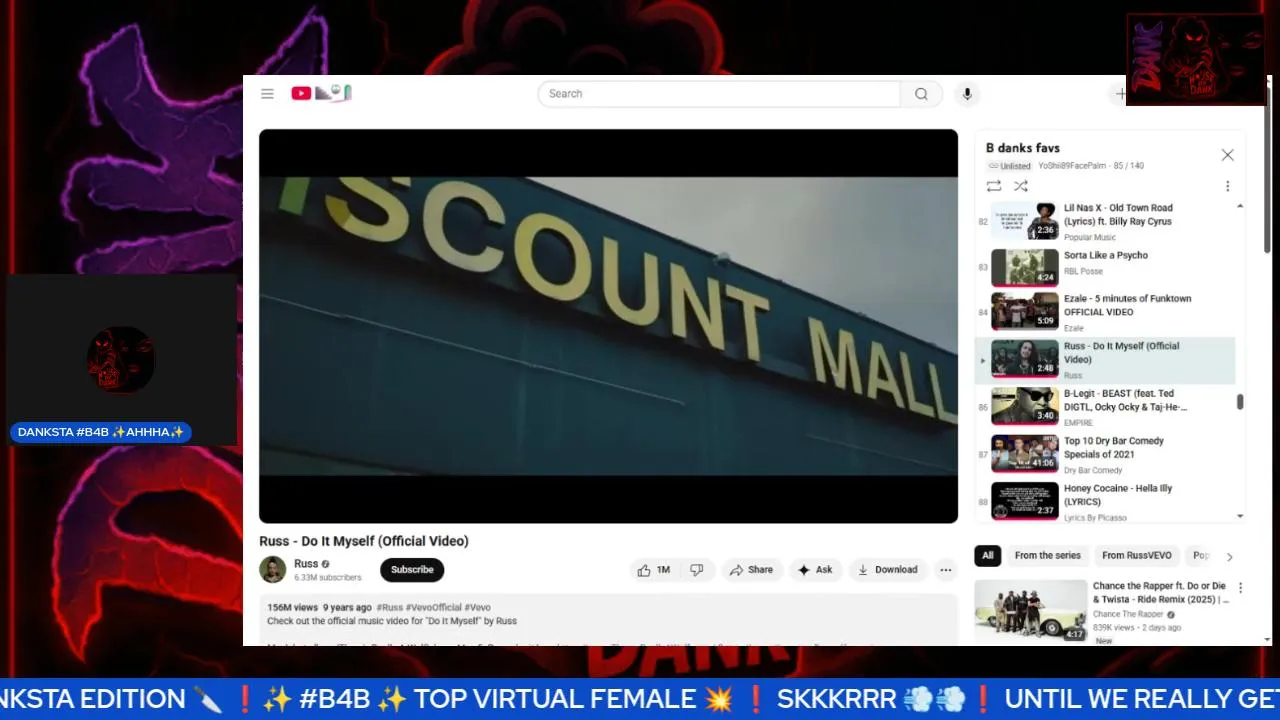Click playlist scrollbar up arrow
This screenshot has height=720, width=1280.
[1240, 206]
